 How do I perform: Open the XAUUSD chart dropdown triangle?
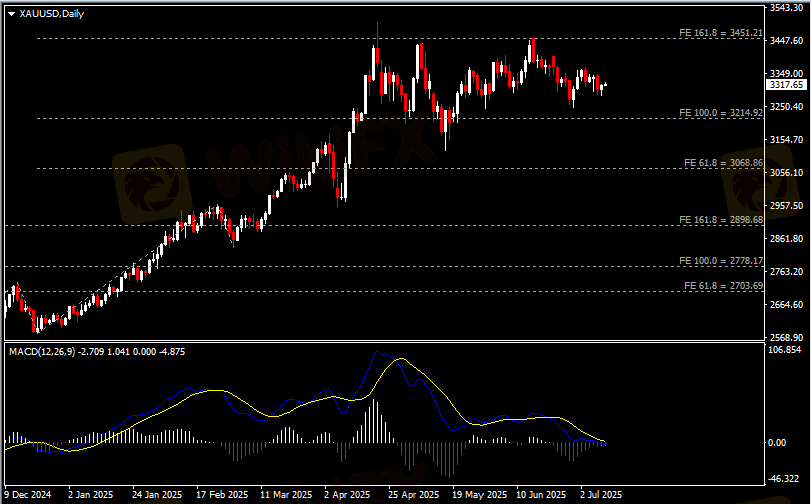point(12,14)
